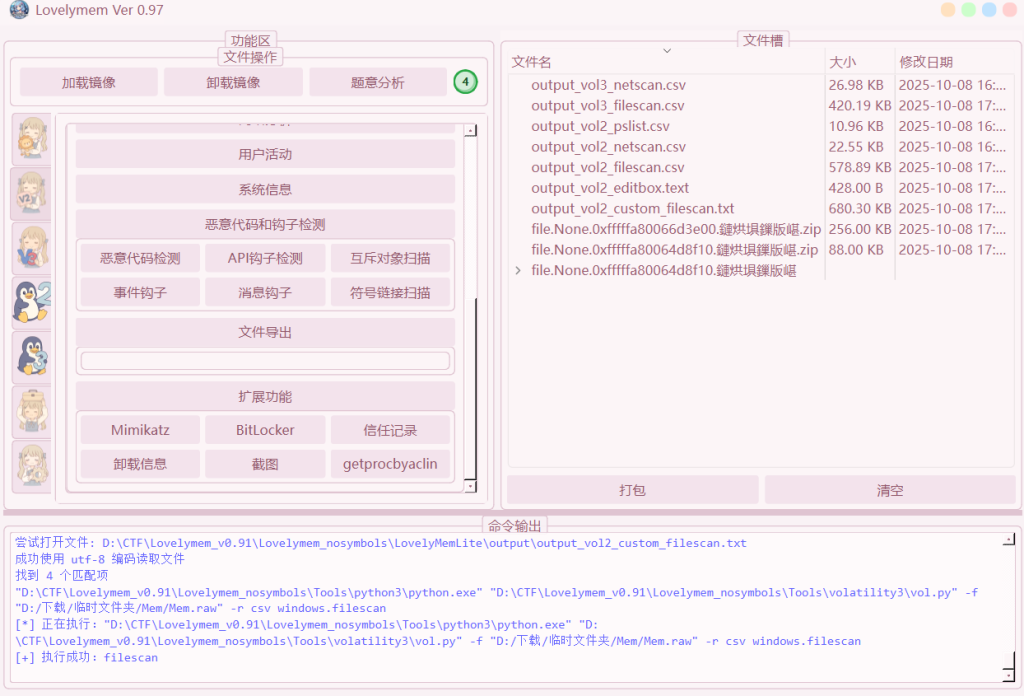Select the girl with lion sidebar tab

pos(31,139)
